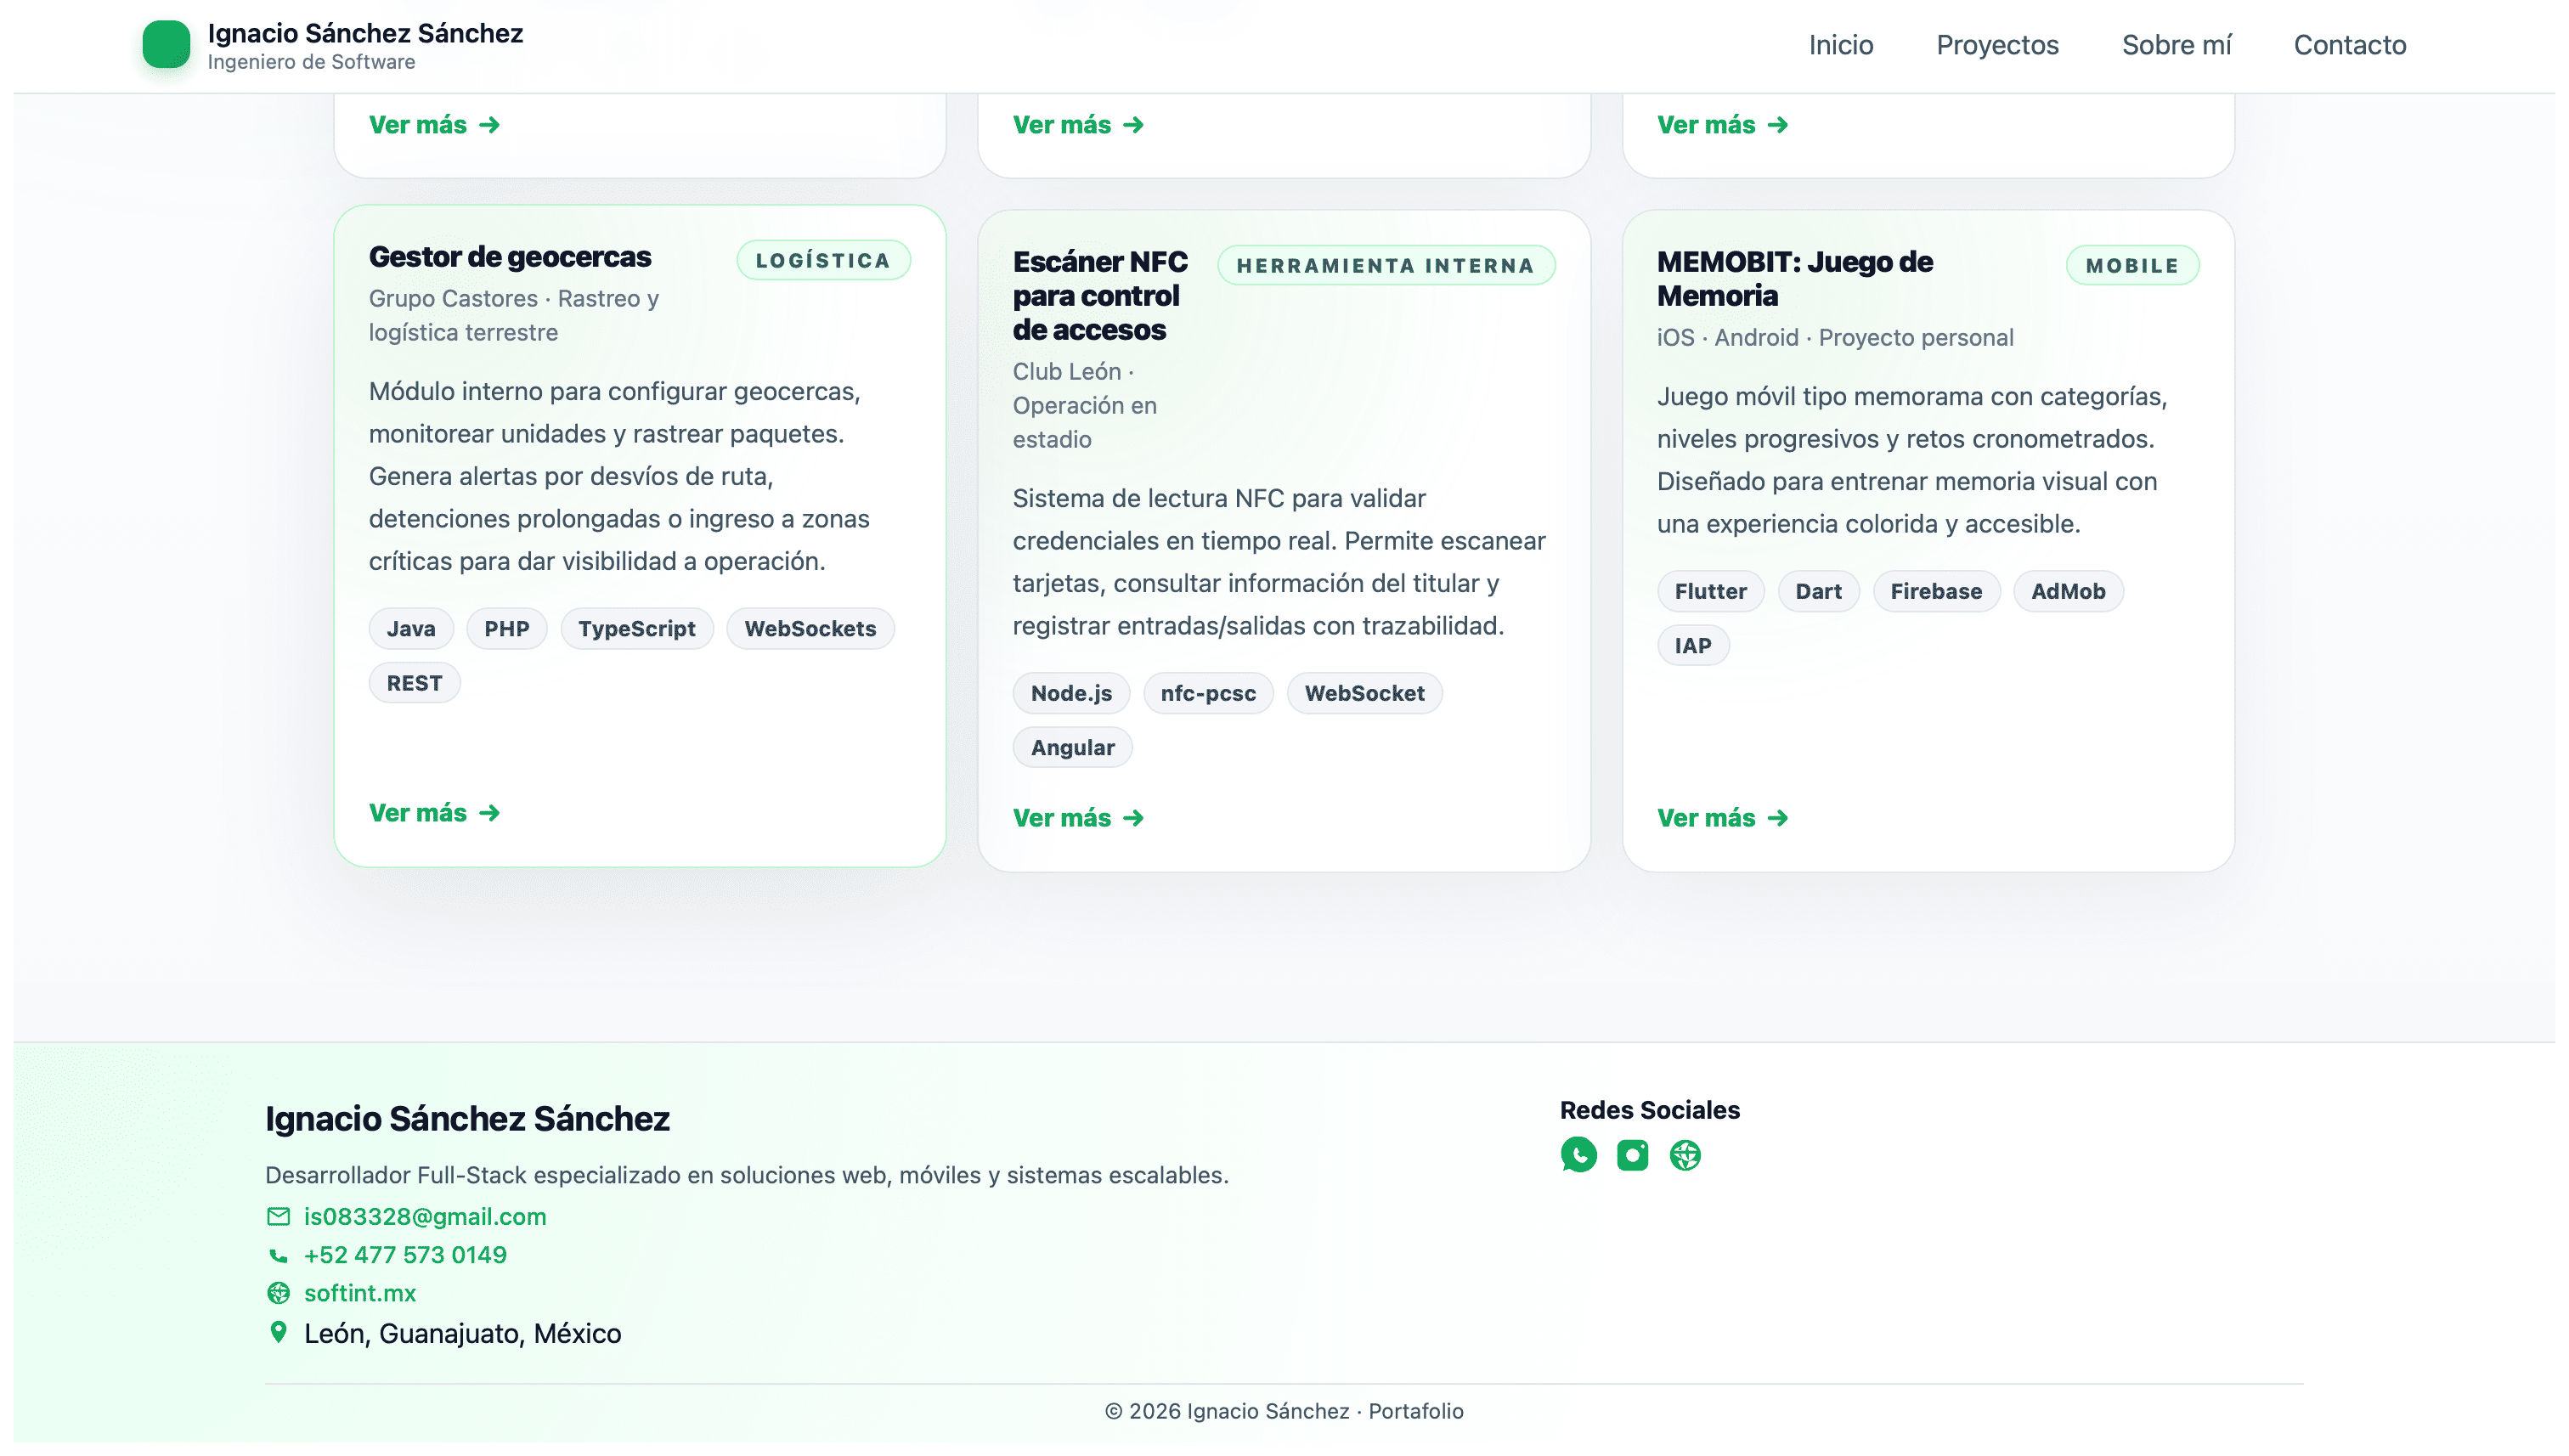Open Instagram icon under Redes Sociales

tap(1632, 1155)
